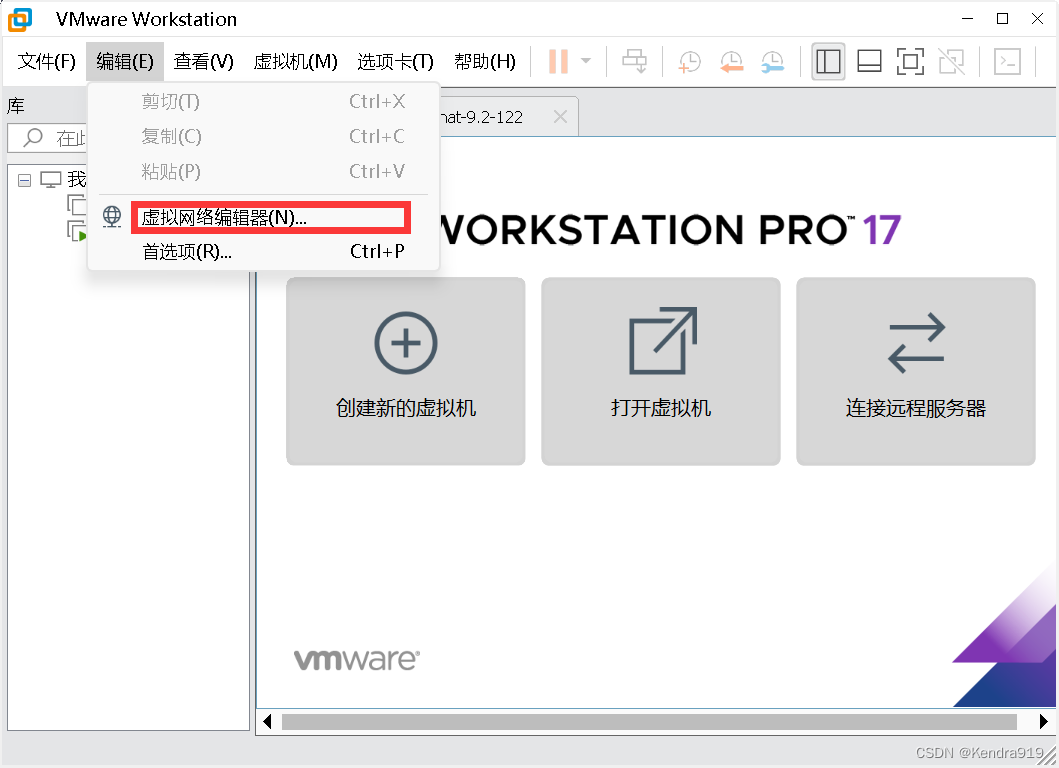Open the console view toolbar icon
The width and height of the screenshot is (1059, 768).
click(x=1007, y=61)
